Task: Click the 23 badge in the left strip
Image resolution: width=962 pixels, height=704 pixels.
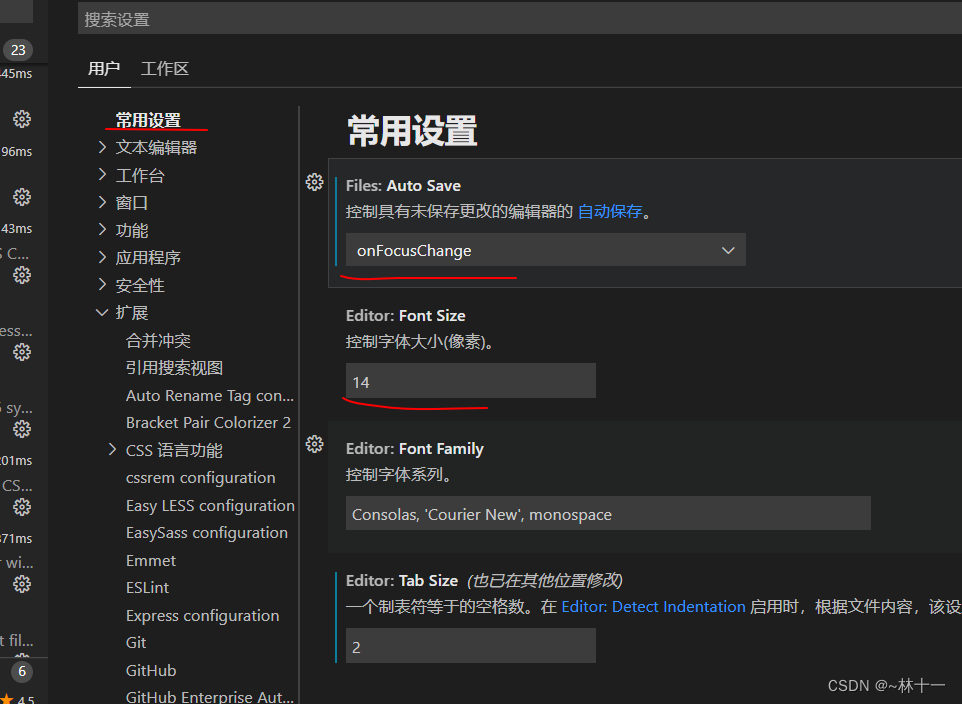Action: click(18, 49)
